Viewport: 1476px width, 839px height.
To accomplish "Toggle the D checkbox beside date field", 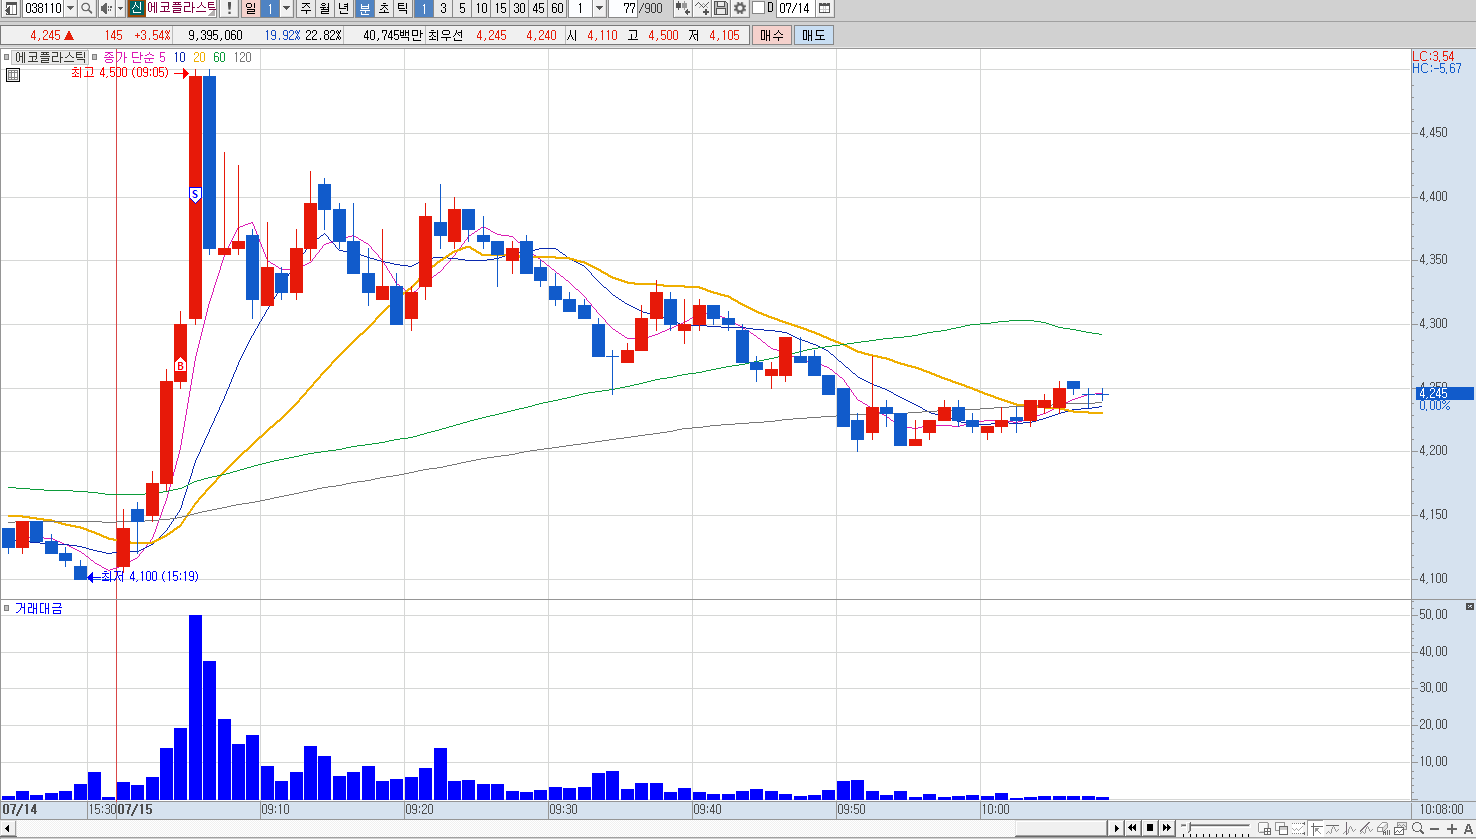I will [757, 8].
